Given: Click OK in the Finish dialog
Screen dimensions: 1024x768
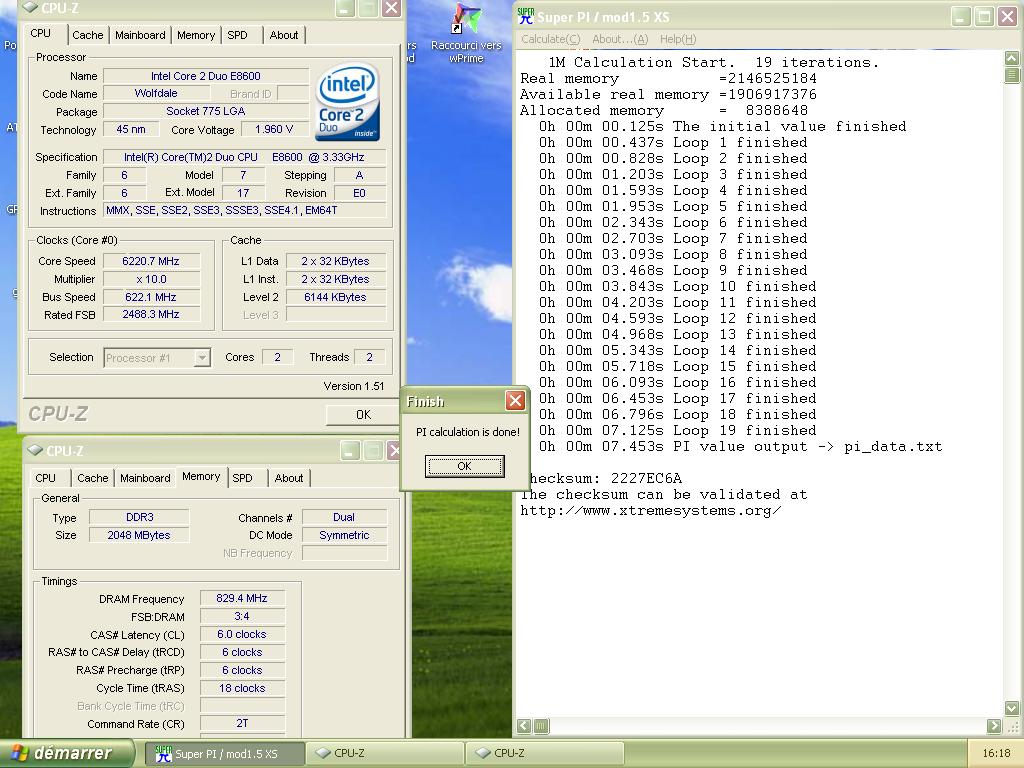Looking at the screenshot, I should 464,466.
